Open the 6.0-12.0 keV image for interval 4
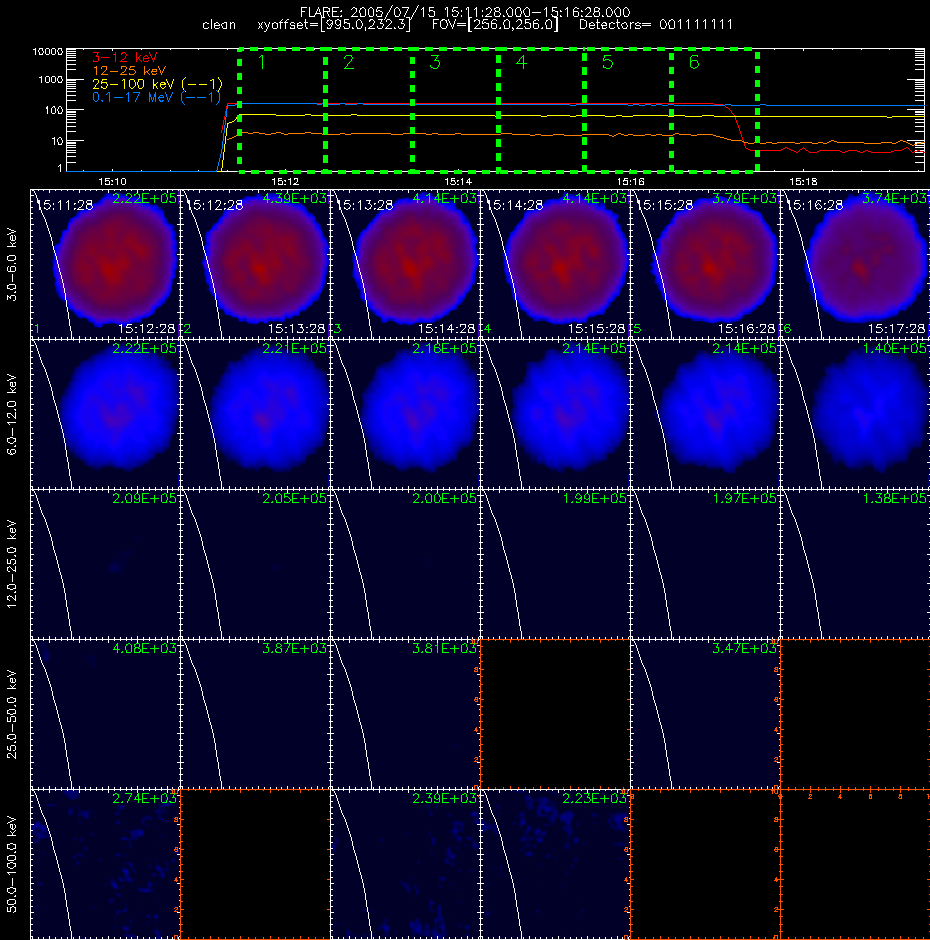 tap(555, 414)
